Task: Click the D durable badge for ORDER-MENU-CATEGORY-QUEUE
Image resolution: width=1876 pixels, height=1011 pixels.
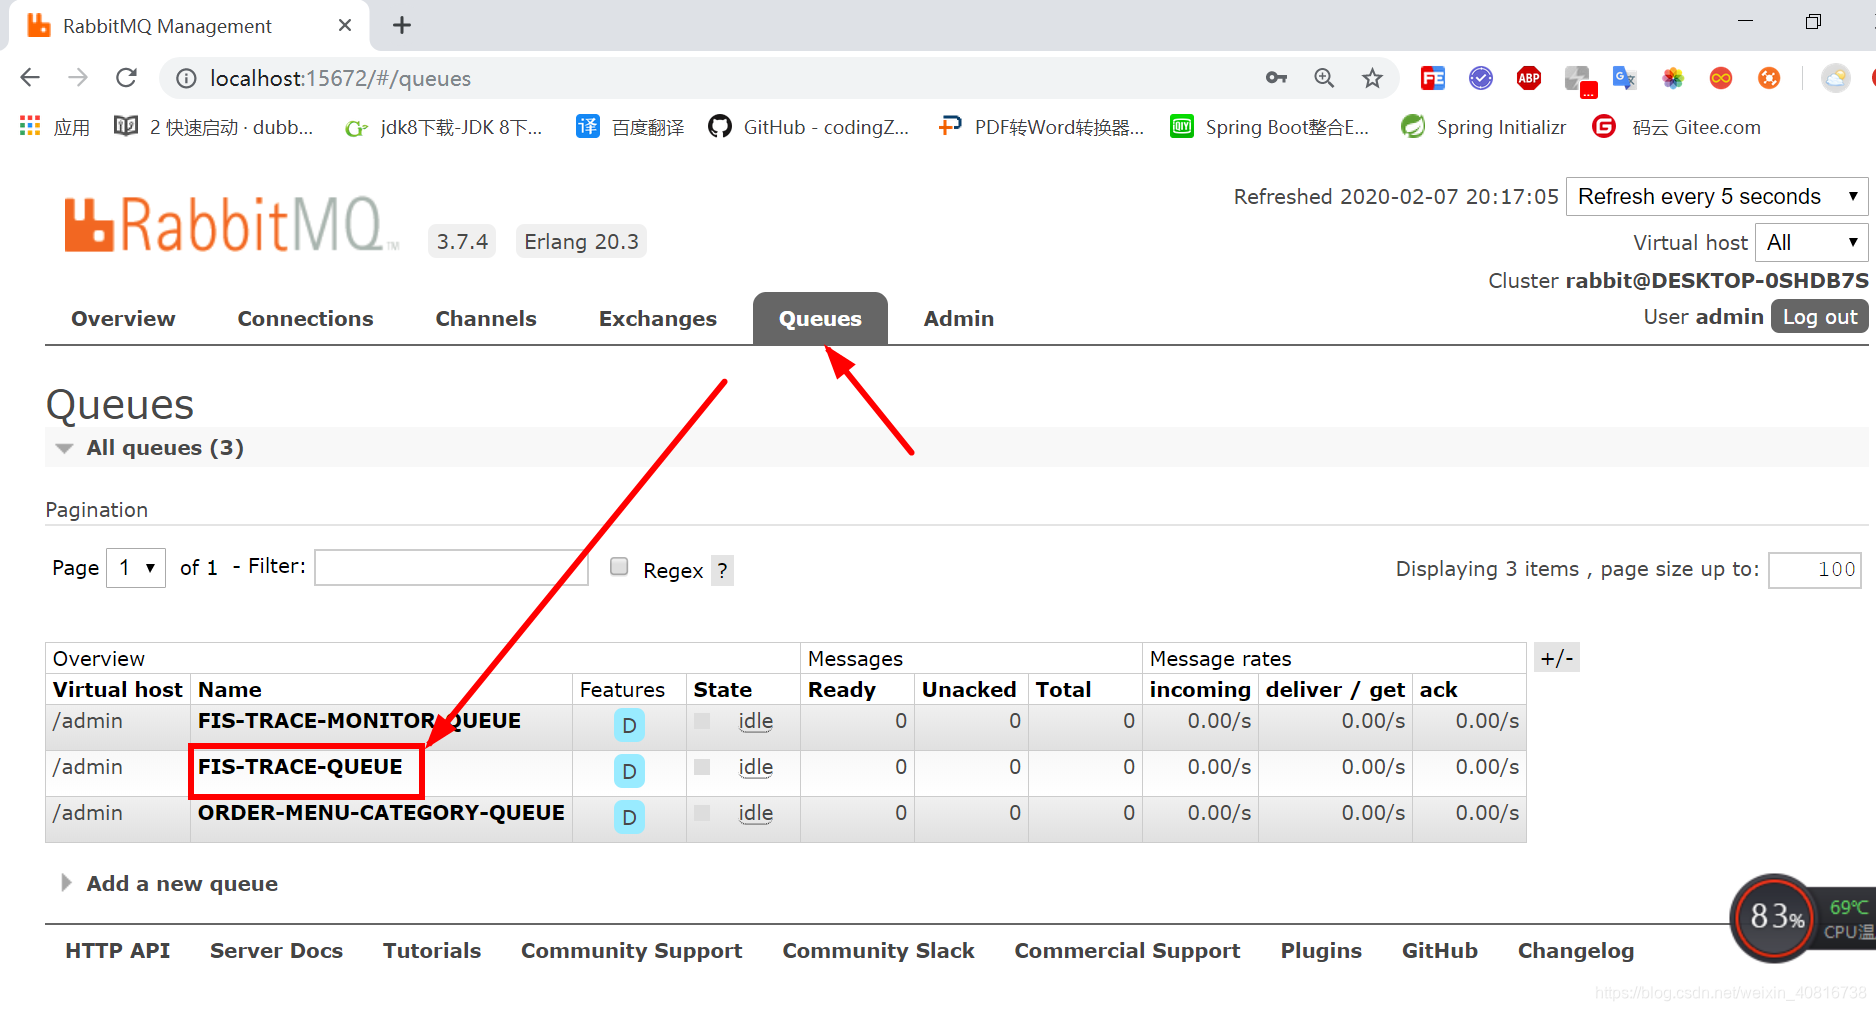Action: coord(629,817)
